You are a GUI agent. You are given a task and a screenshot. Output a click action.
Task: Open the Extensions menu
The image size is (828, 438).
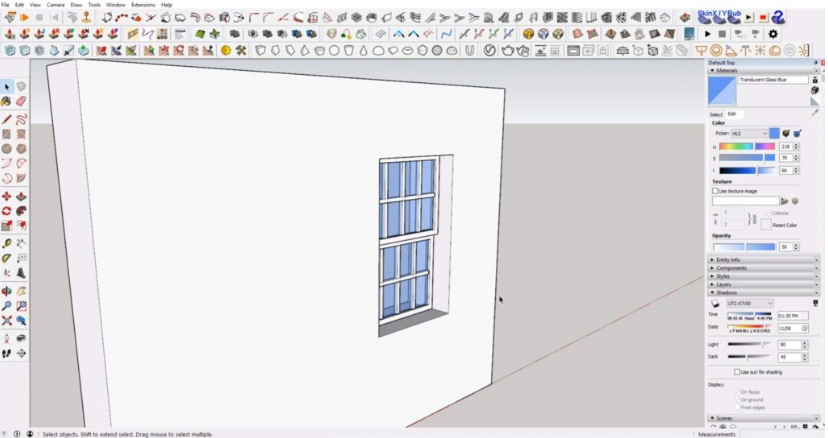[143, 5]
